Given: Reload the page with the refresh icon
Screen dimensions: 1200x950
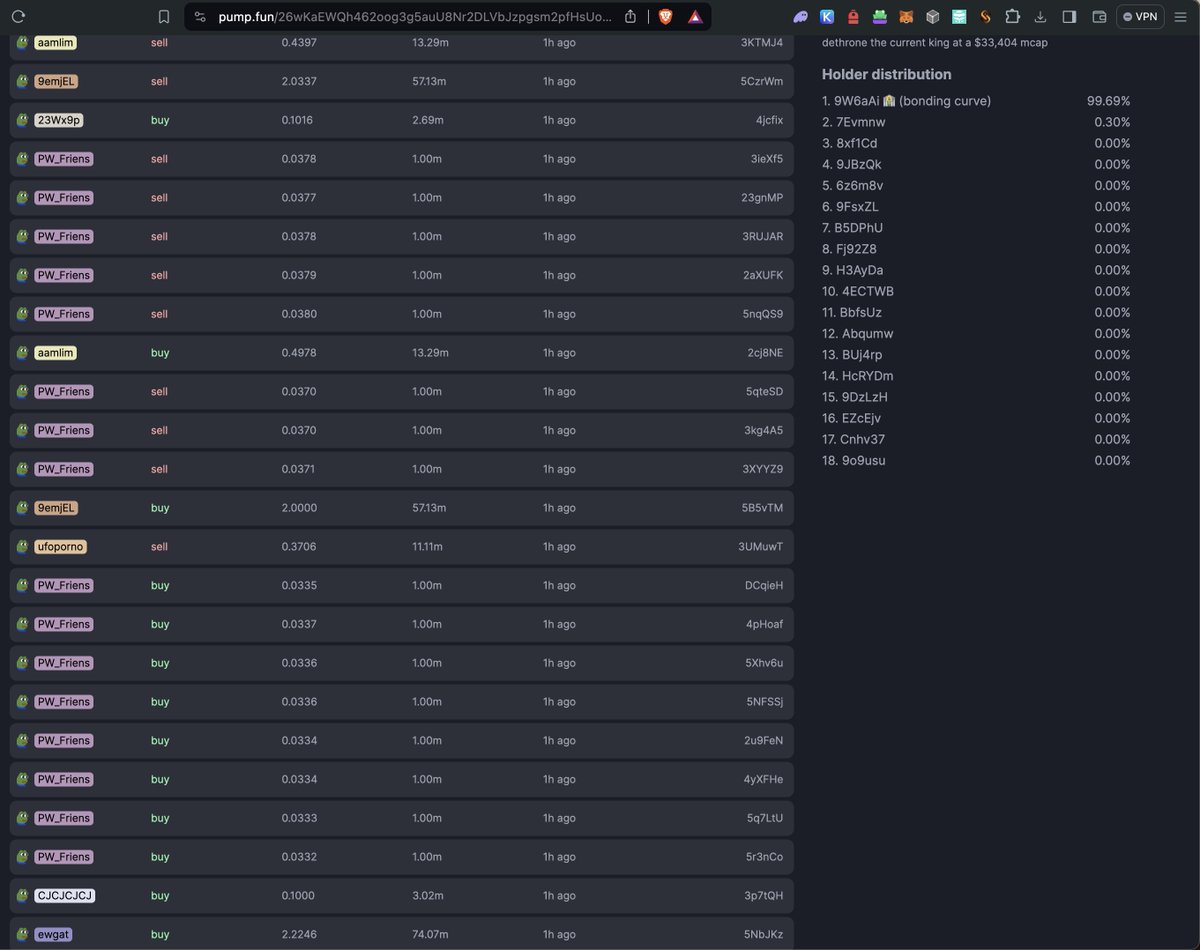Looking at the screenshot, I should coord(18,16).
